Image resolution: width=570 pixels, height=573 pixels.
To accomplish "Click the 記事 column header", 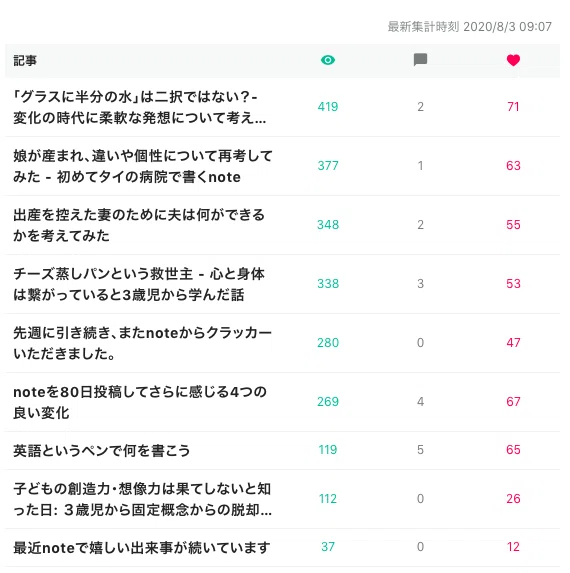I will [x=25, y=60].
